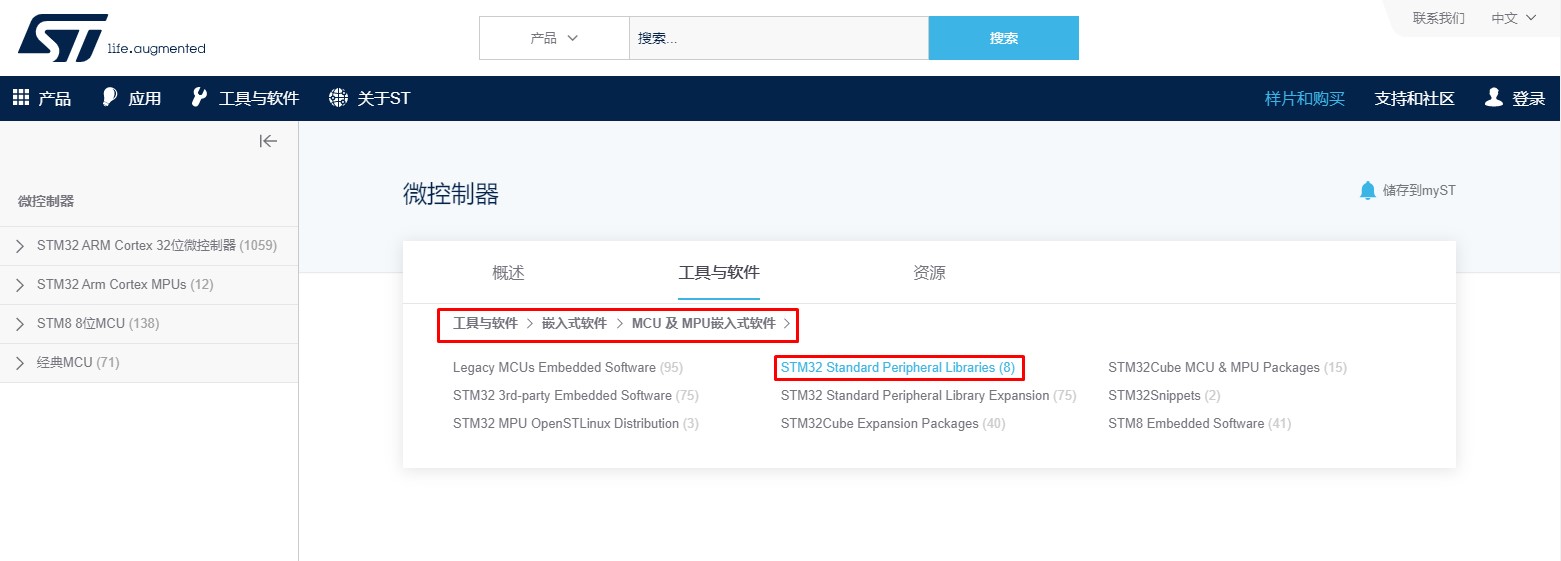This screenshot has width=1561, height=561.
Task: Click 工具与软件 breadcrumb link
Action: tap(485, 324)
